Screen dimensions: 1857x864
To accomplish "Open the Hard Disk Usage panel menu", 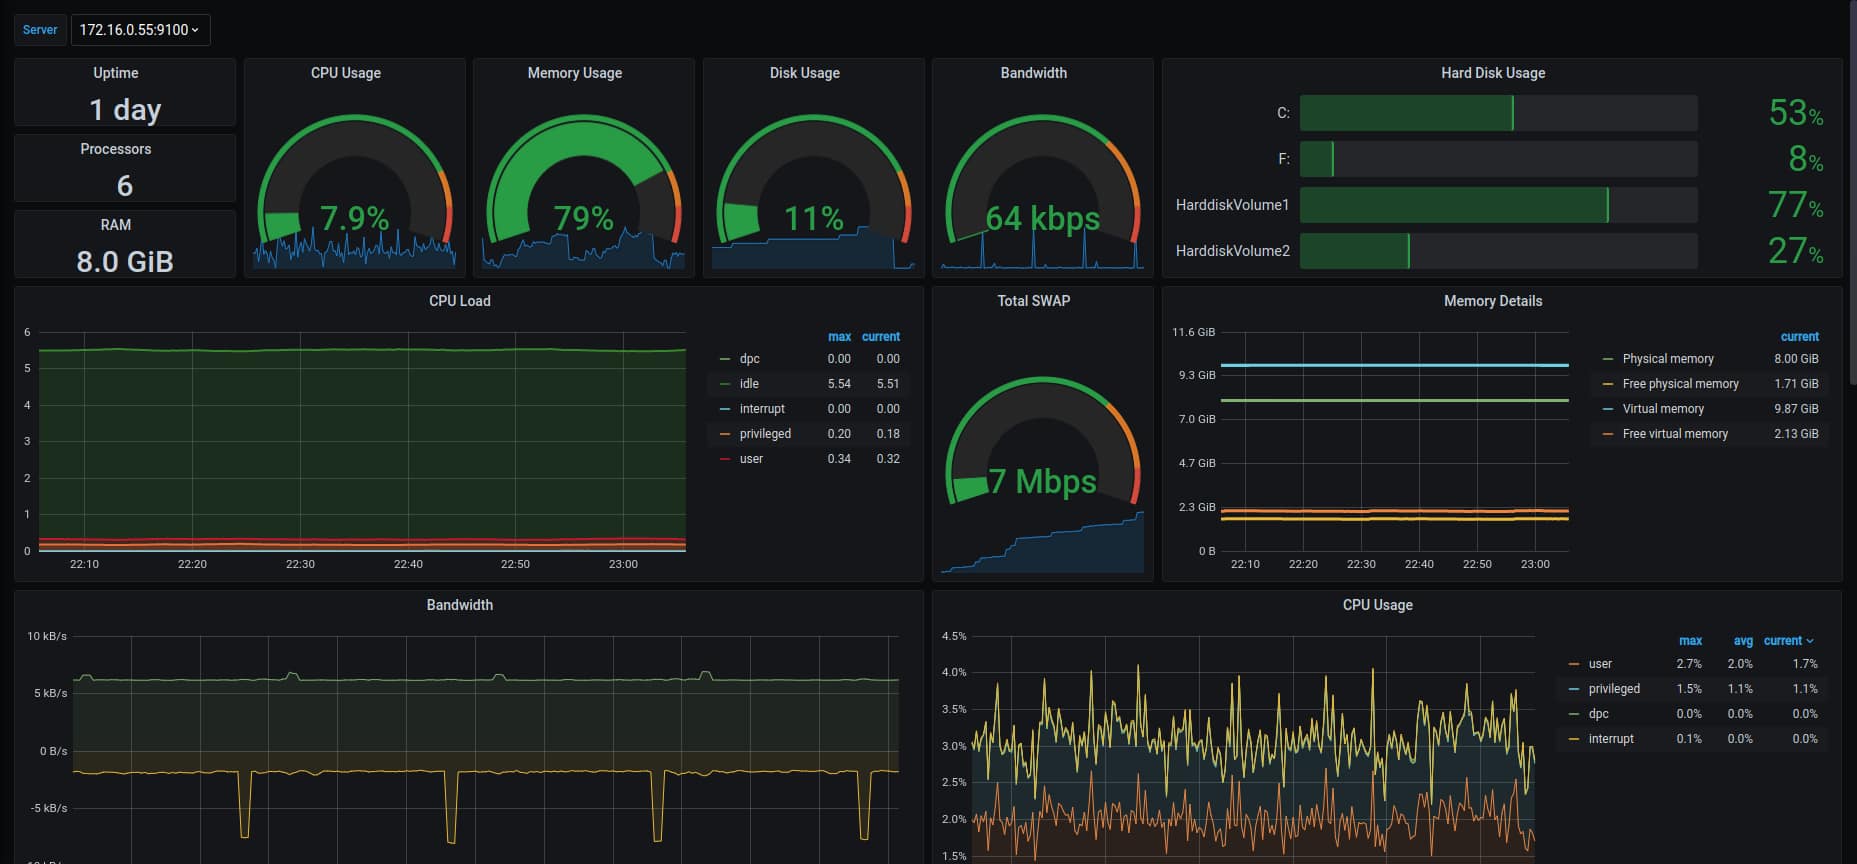I will coord(1492,73).
